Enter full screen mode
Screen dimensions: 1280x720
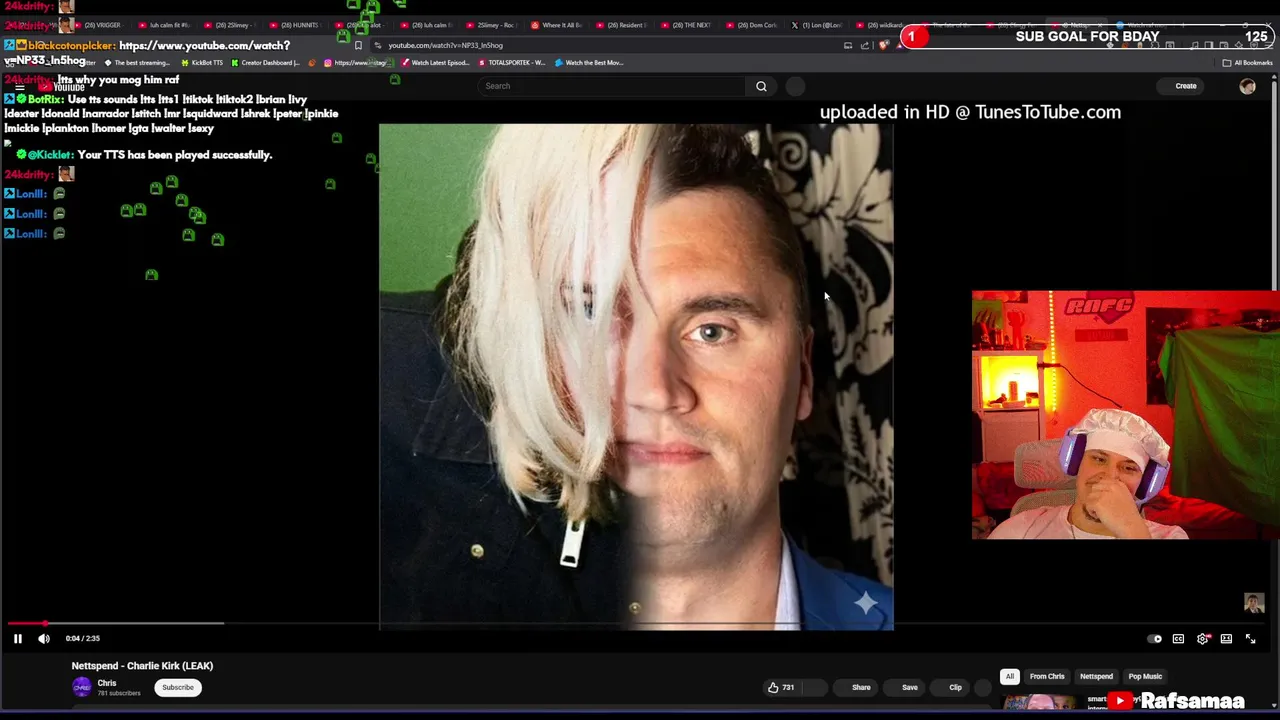click(1250, 639)
